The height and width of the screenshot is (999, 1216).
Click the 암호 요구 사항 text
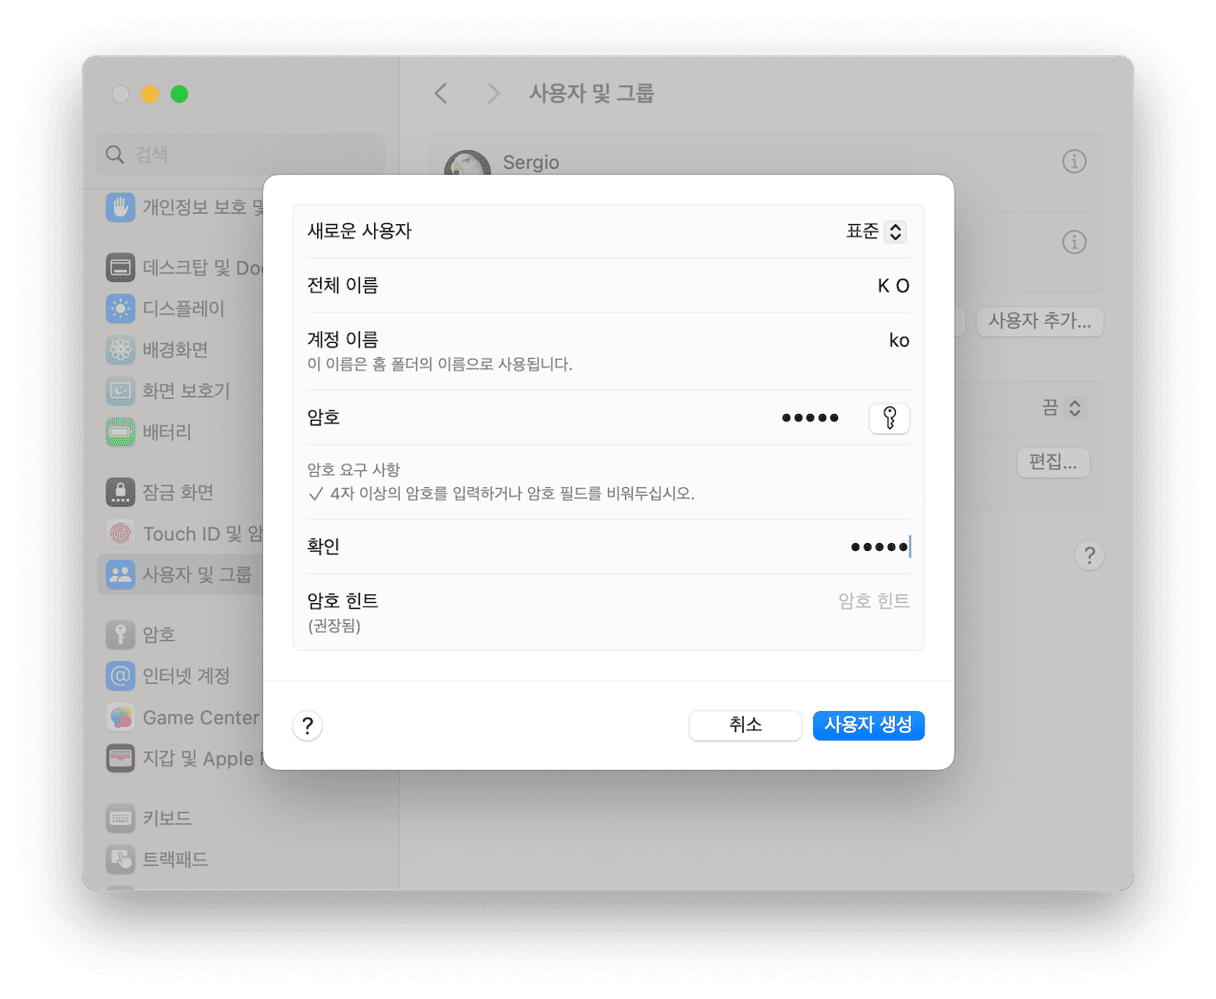click(354, 469)
